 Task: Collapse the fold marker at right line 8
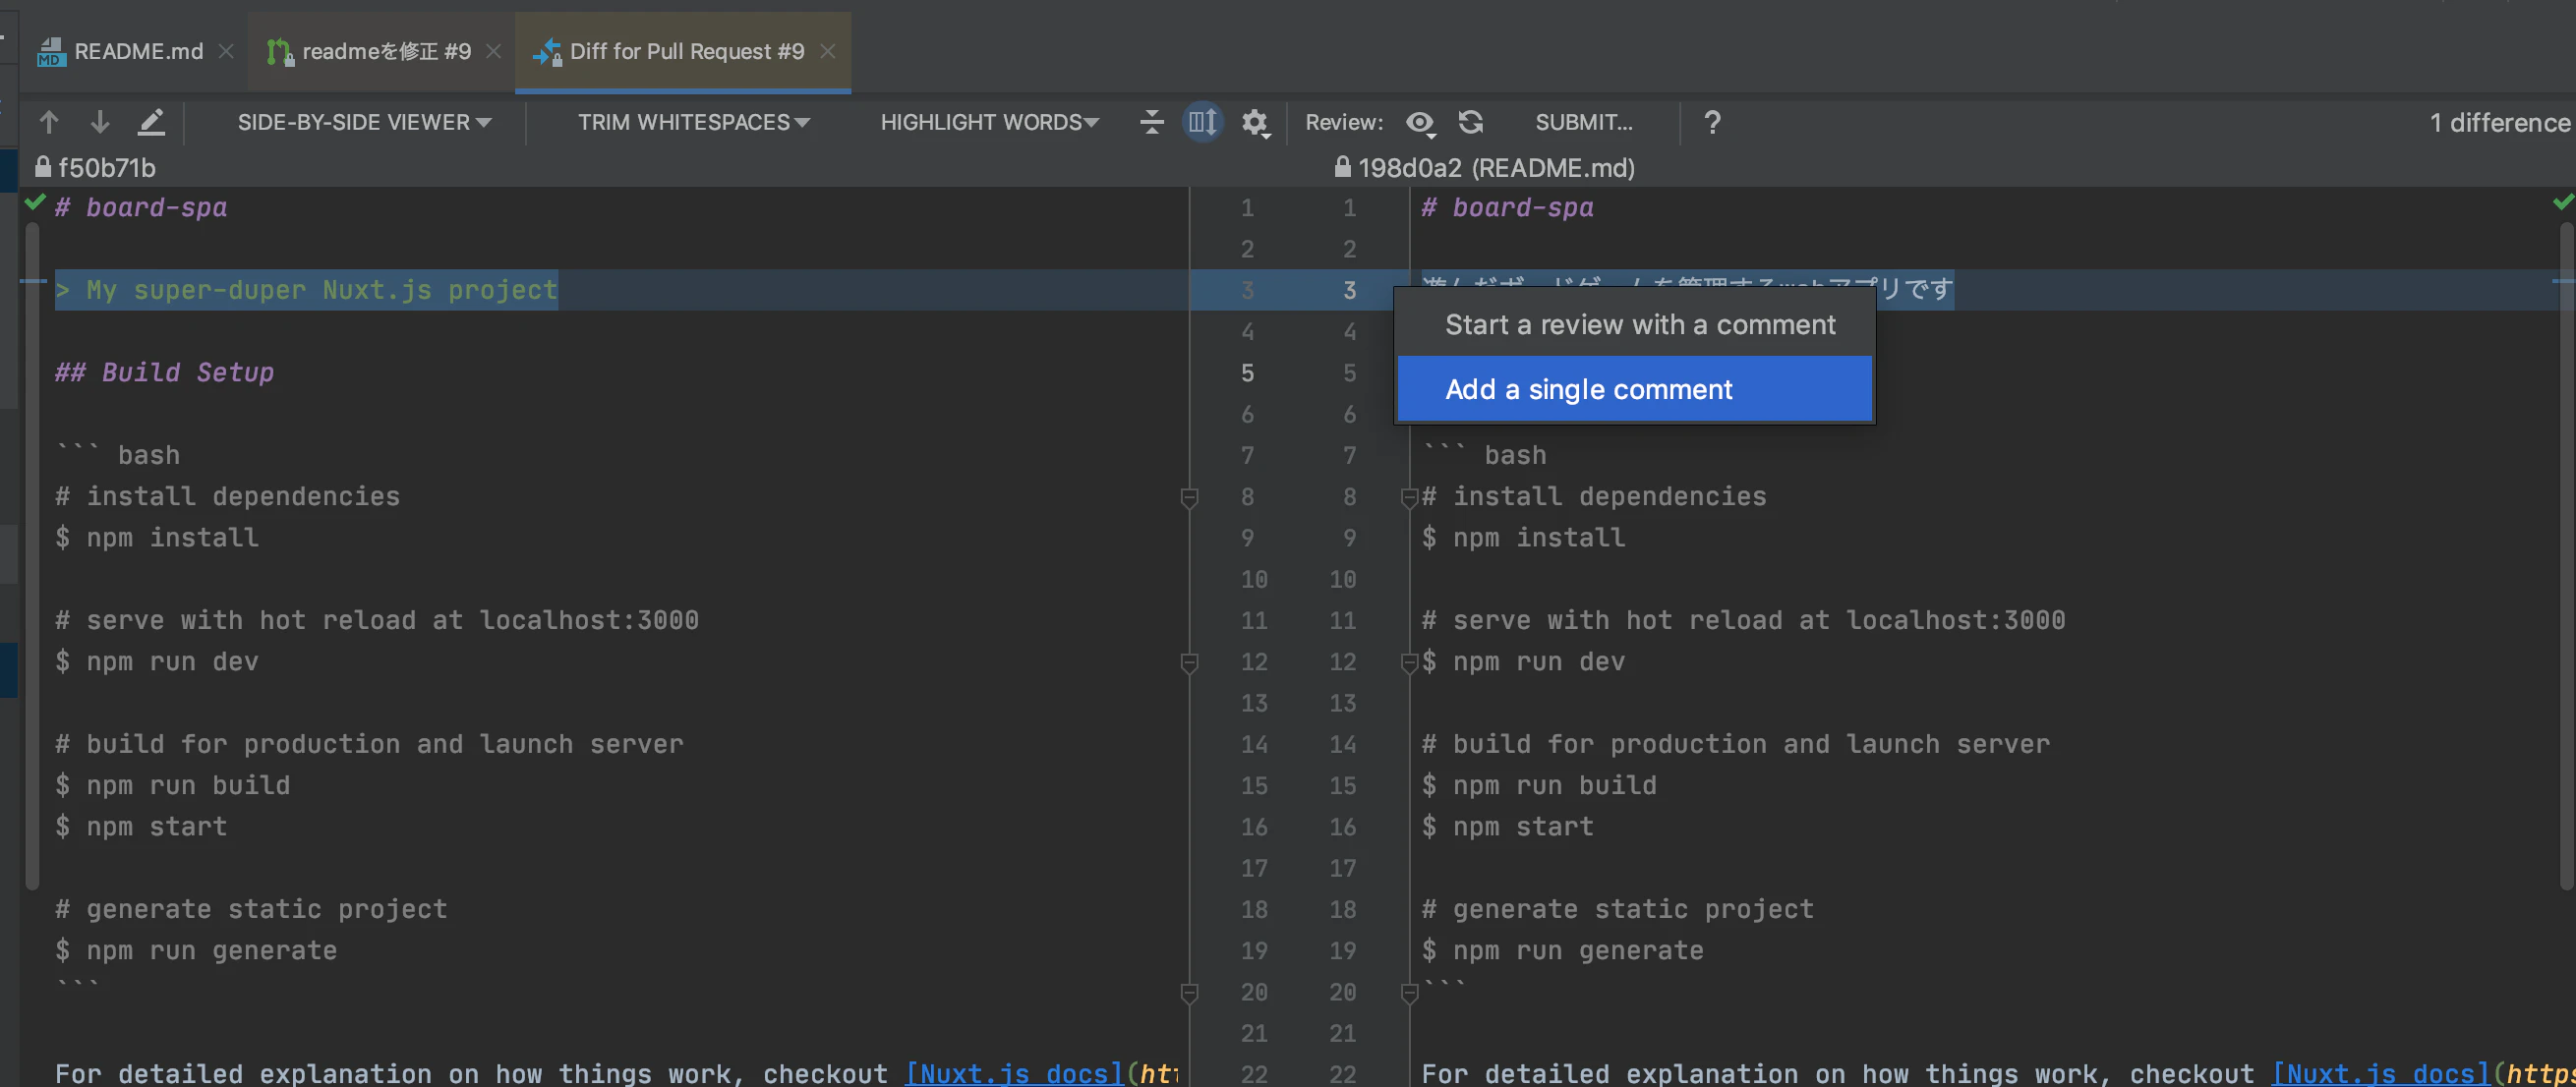[x=1409, y=496]
